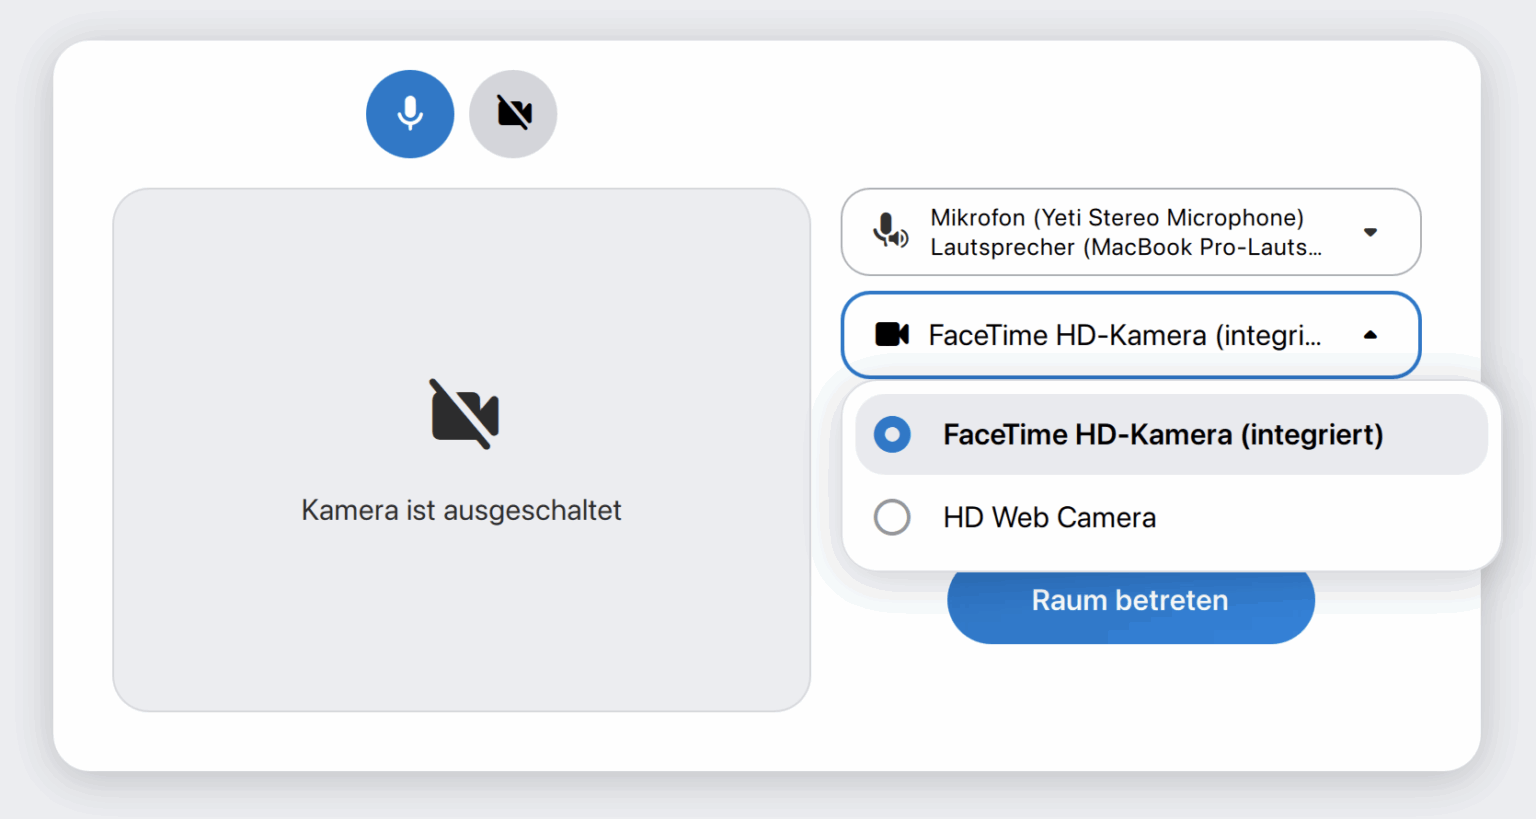Click the Raum betreten button
This screenshot has width=1536, height=819.
click(1130, 600)
